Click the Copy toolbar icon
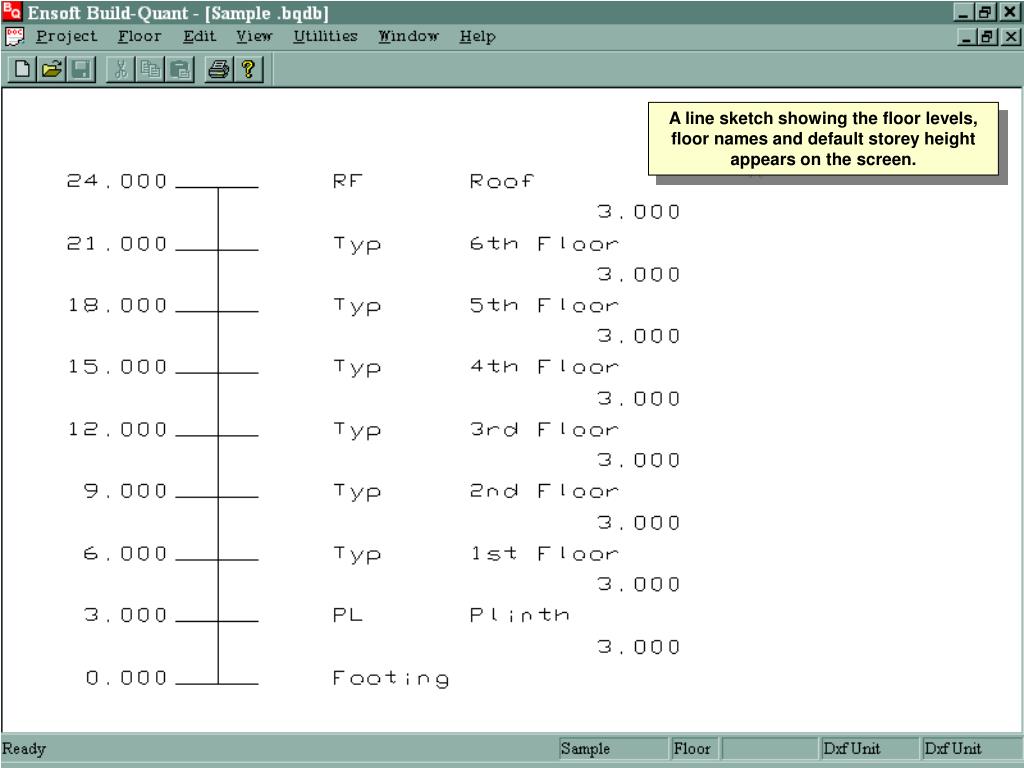The width and height of the screenshot is (1024, 768). click(x=150, y=69)
